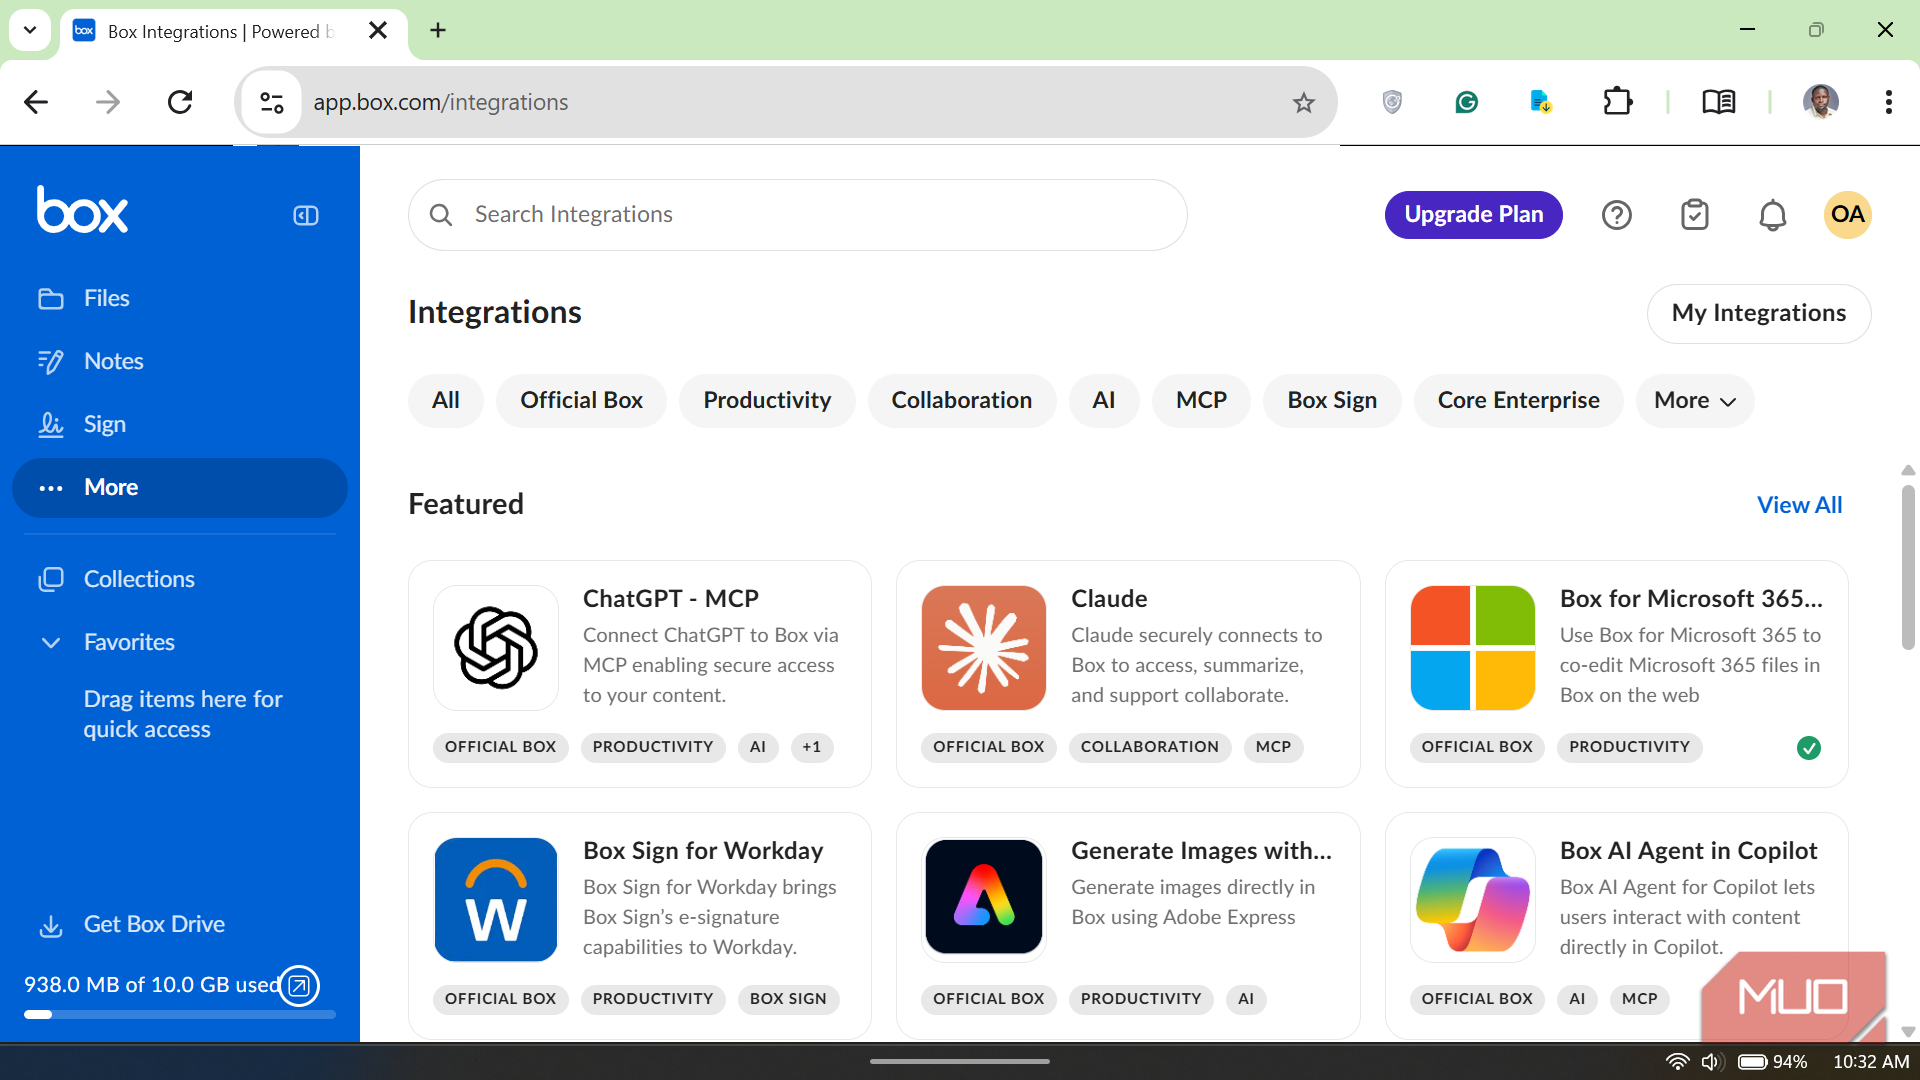The image size is (1920, 1080).
Task: Click the Workday logo
Action: 496,900
